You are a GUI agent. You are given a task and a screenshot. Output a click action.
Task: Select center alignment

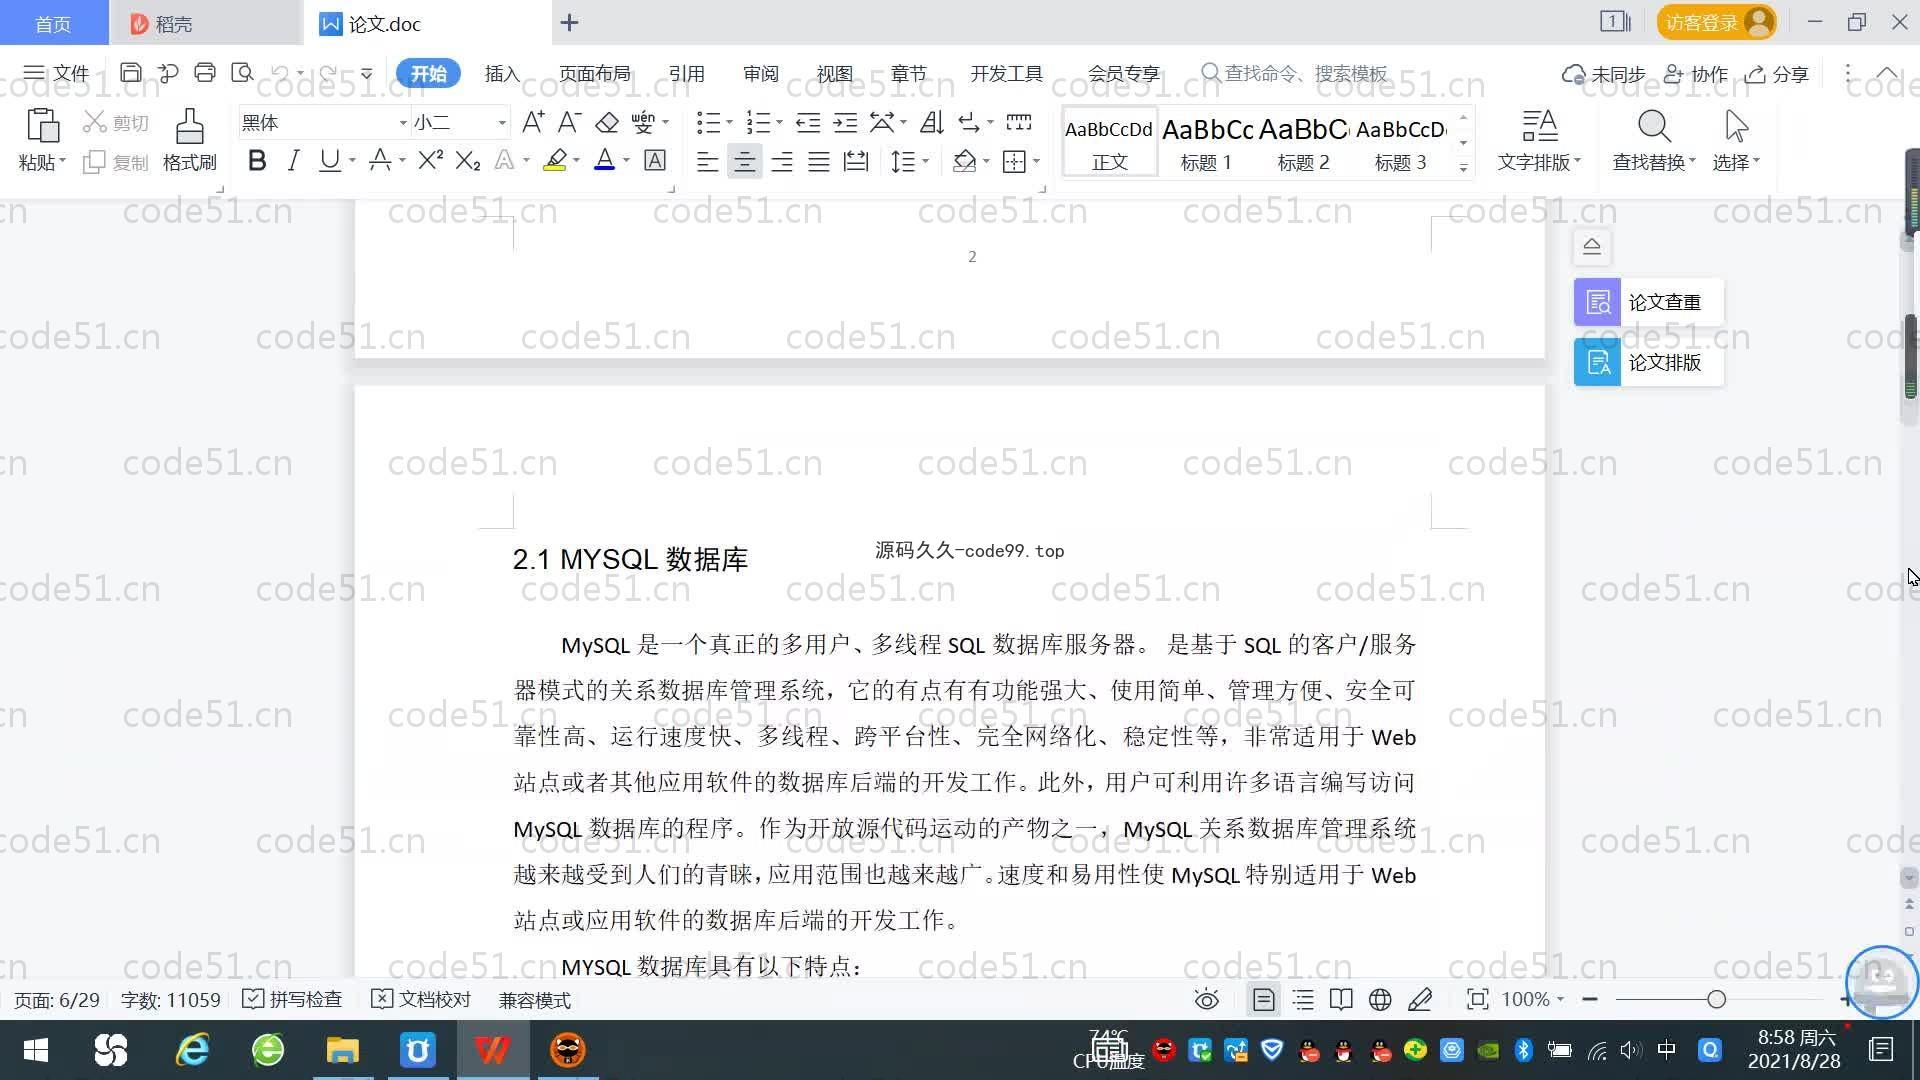(x=744, y=162)
